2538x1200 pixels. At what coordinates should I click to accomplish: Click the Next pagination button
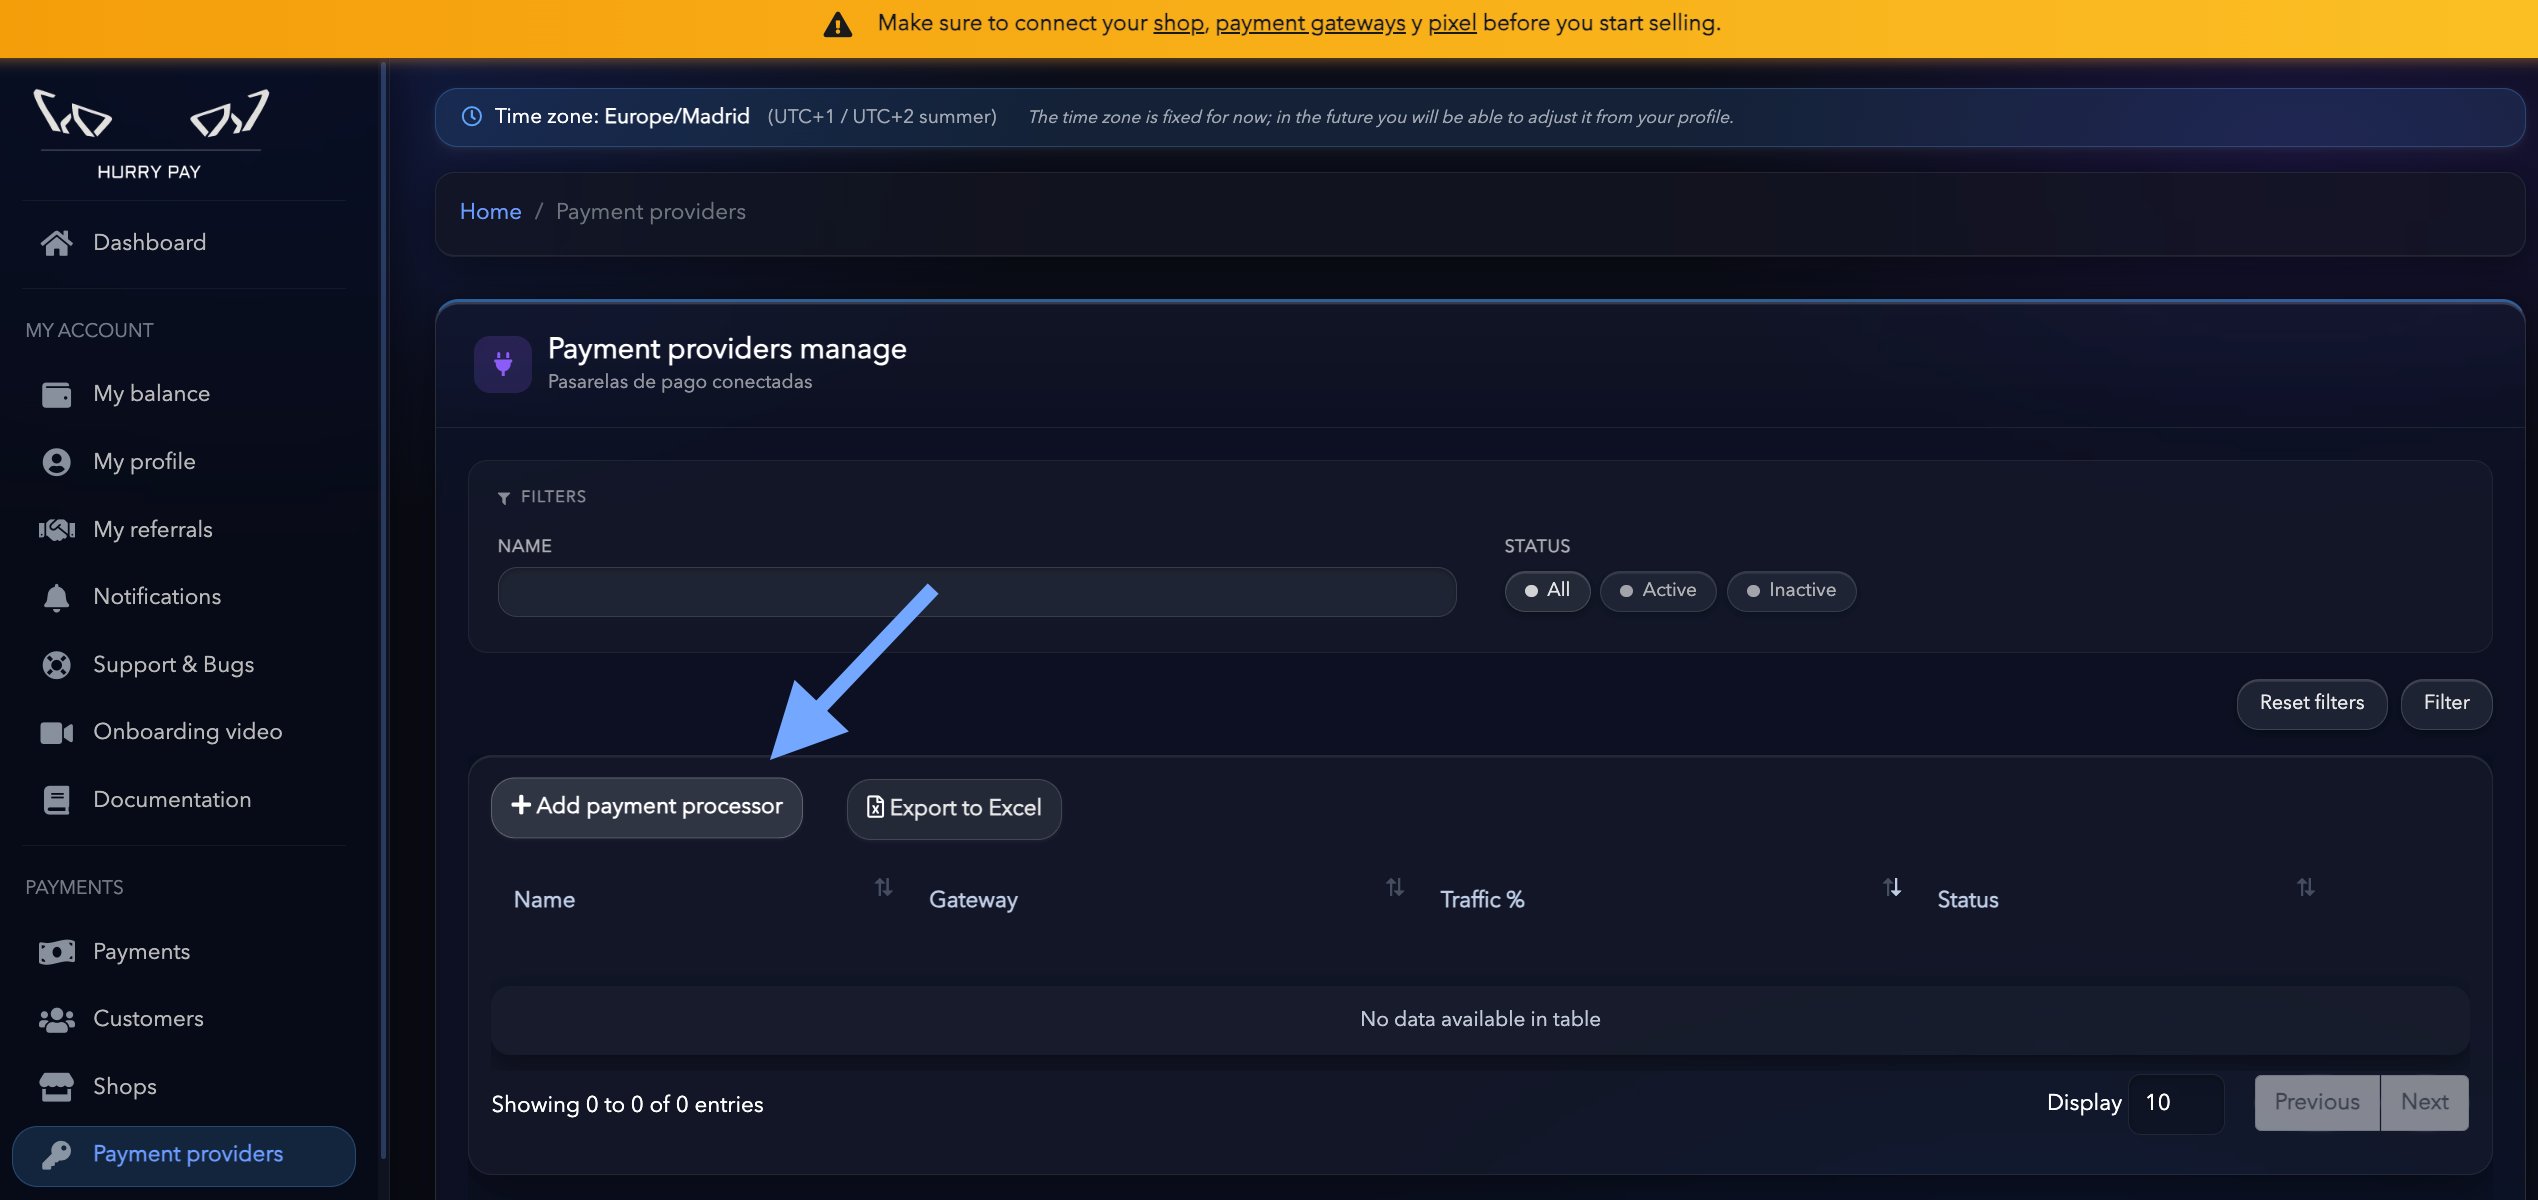[x=2425, y=1103]
